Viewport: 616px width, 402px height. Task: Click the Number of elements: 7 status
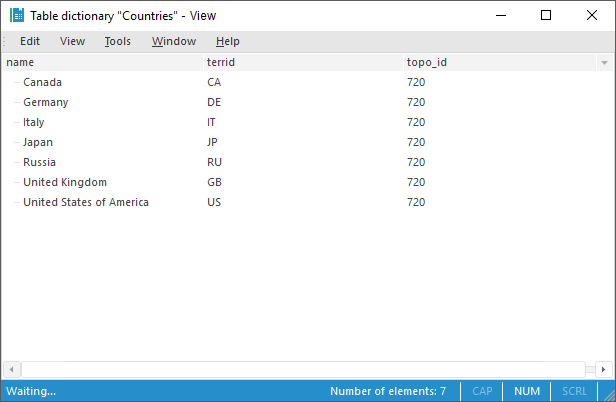pyautogui.click(x=388, y=391)
